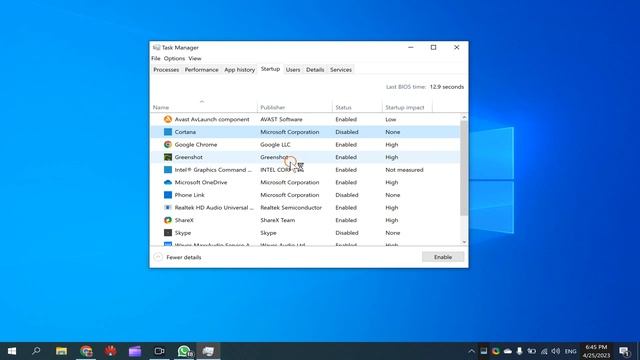Open the volume speaker tray icon
The width and height of the screenshot is (640, 360).
click(556, 351)
